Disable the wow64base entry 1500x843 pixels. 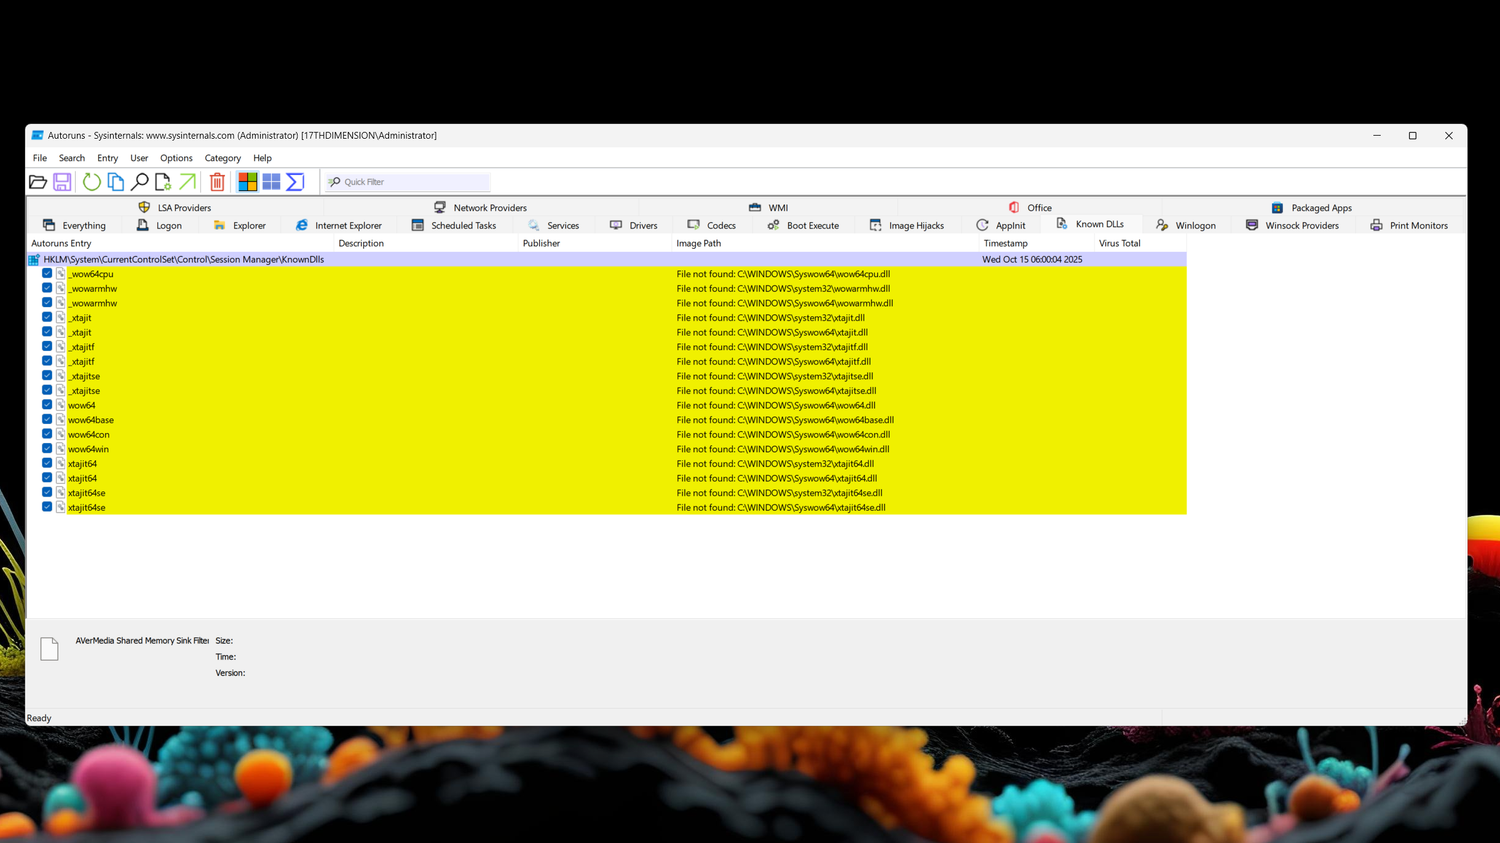point(47,419)
